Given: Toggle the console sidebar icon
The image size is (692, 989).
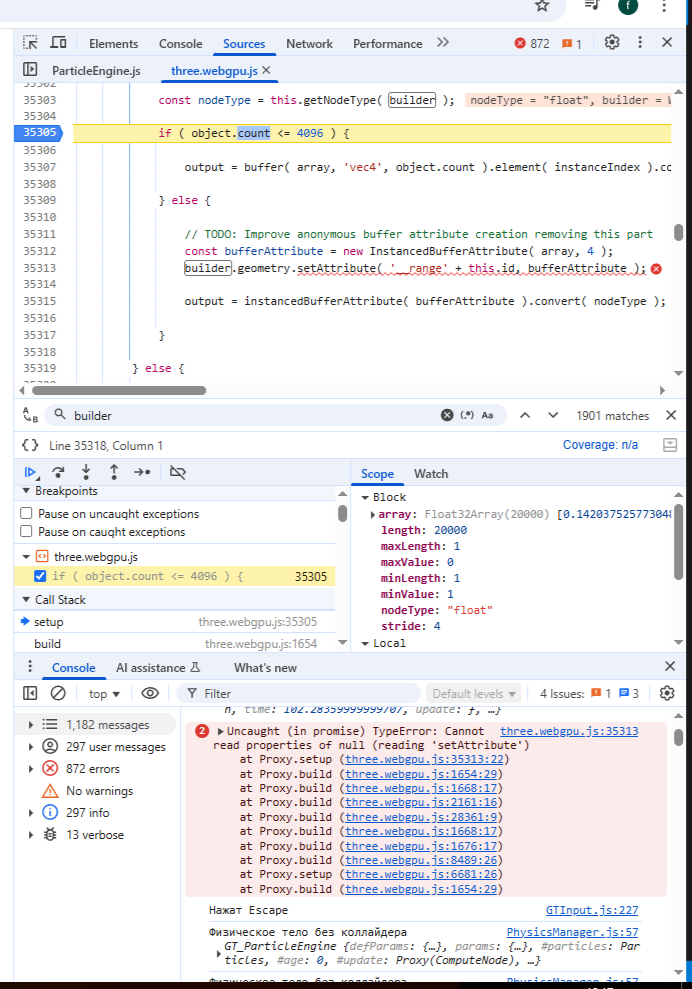Looking at the screenshot, I should 30,693.
